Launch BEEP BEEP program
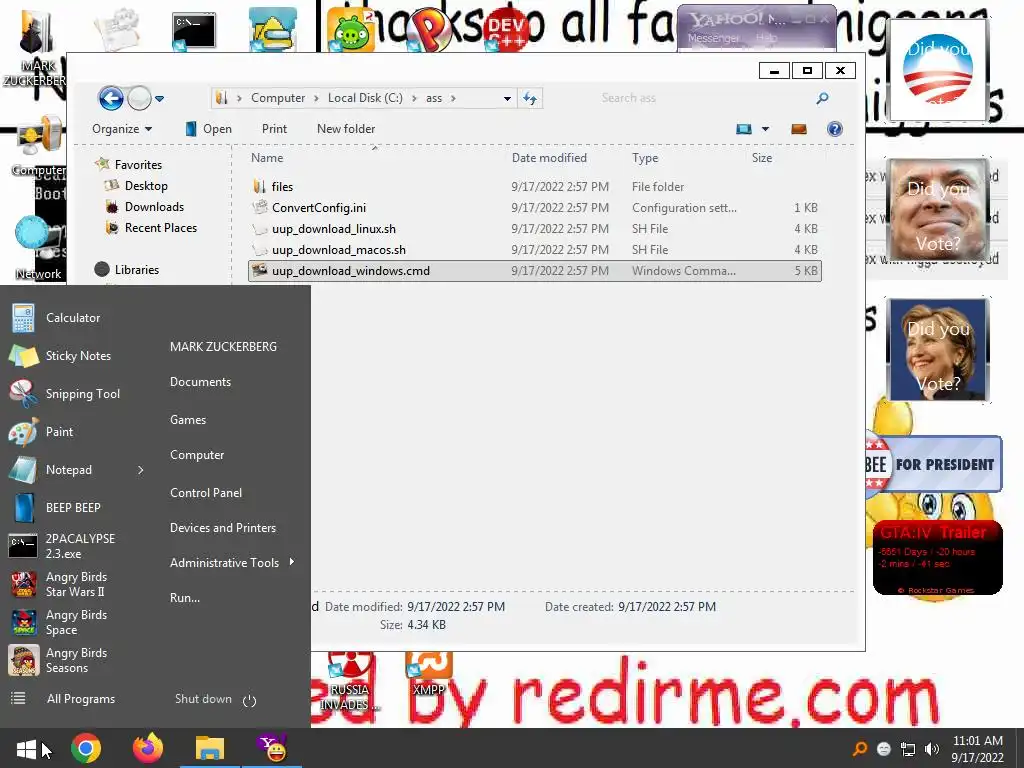 [73, 507]
